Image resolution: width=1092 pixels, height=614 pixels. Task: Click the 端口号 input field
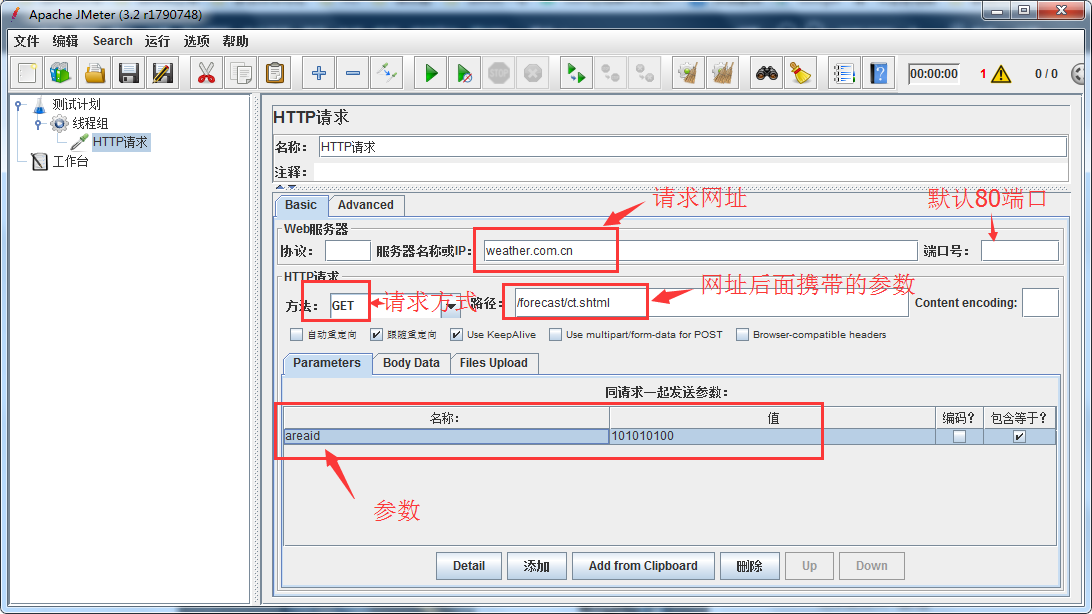(1020, 251)
